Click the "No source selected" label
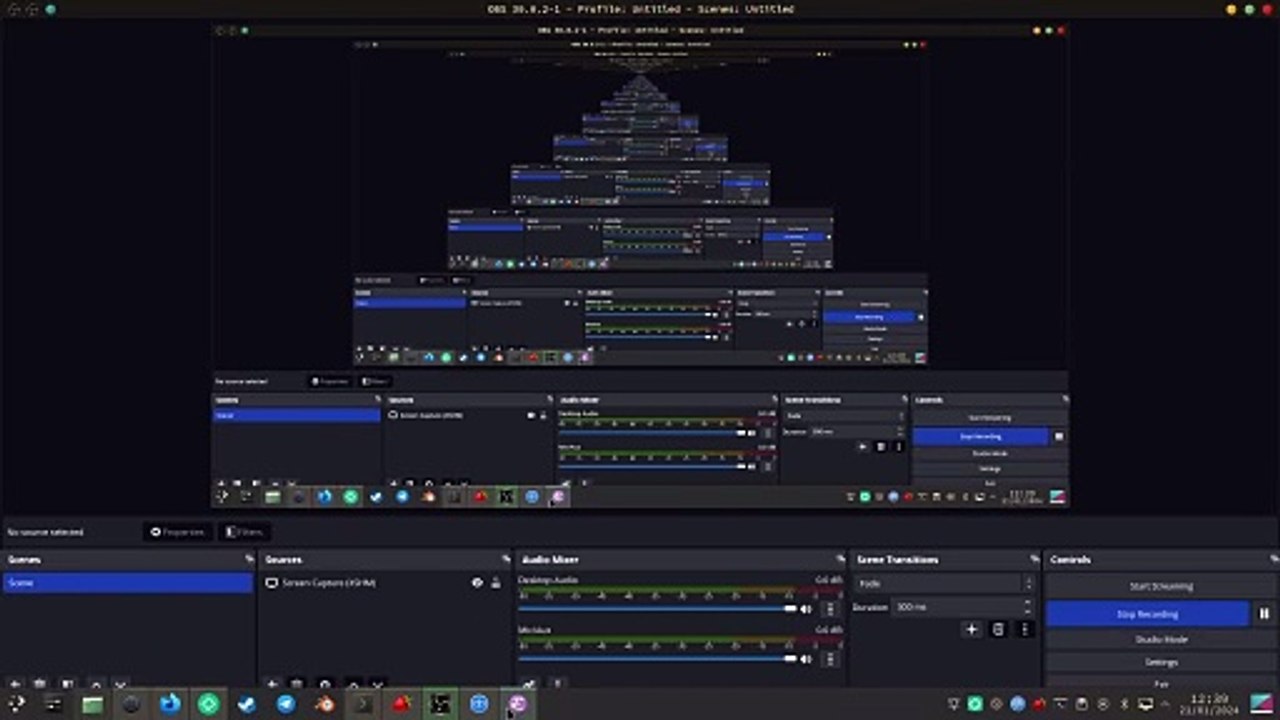The height and width of the screenshot is (720, 1280). coord(46,532)
